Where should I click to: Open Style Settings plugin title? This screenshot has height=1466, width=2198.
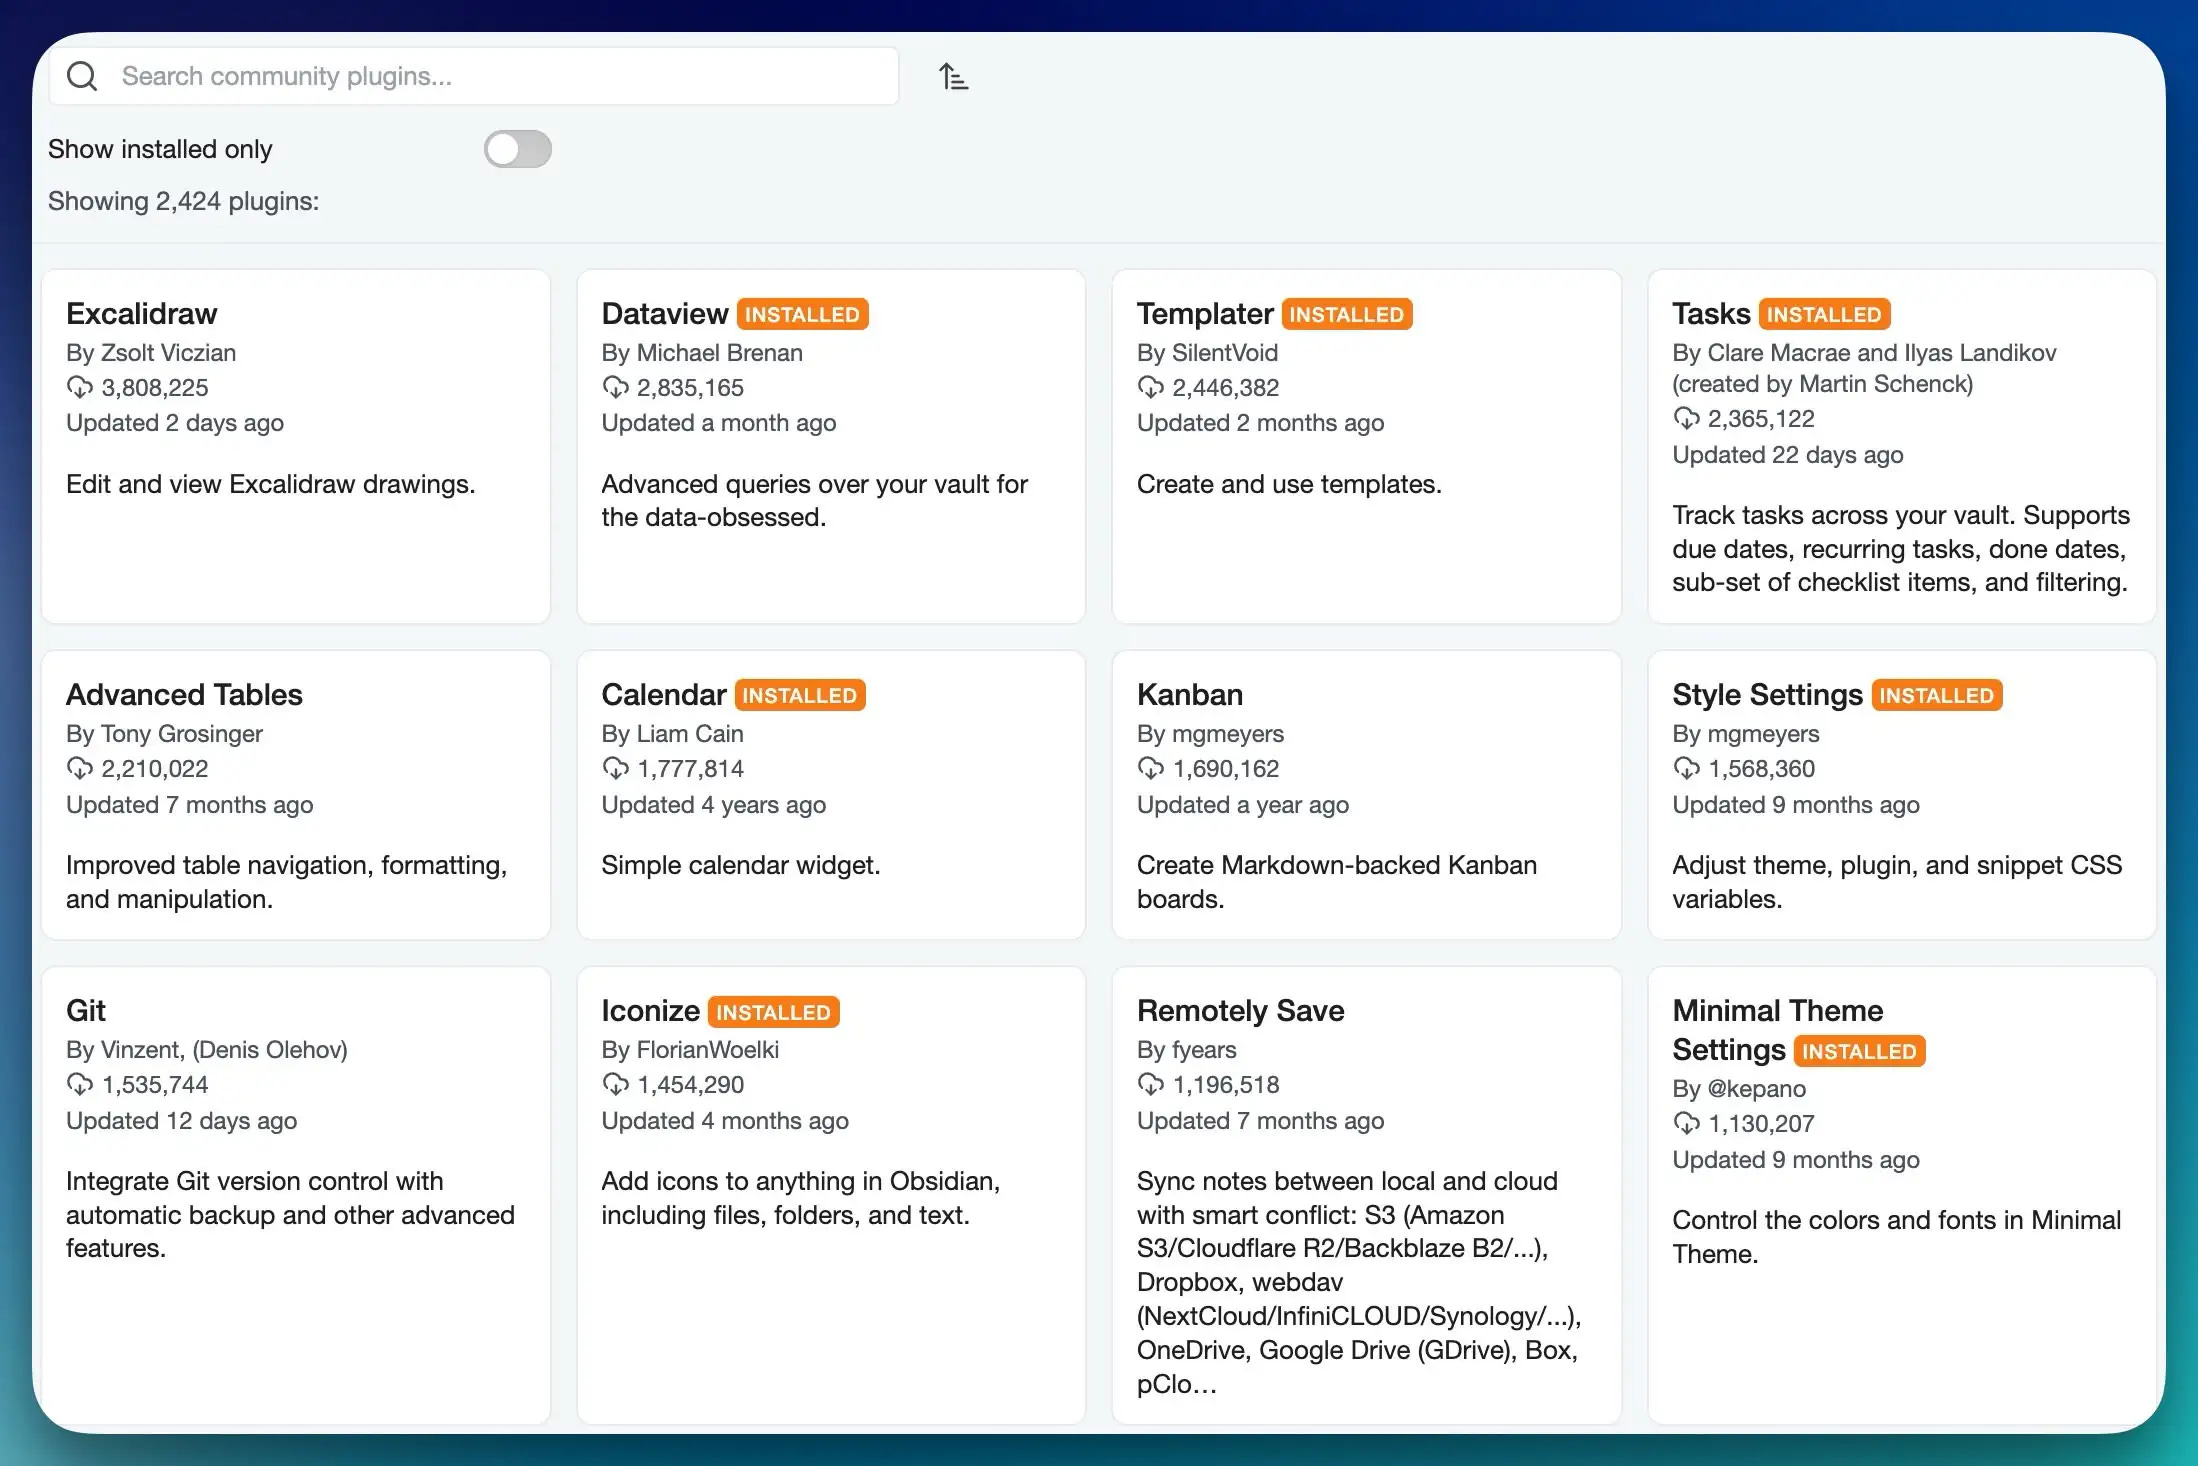(x=1766, y=694)
